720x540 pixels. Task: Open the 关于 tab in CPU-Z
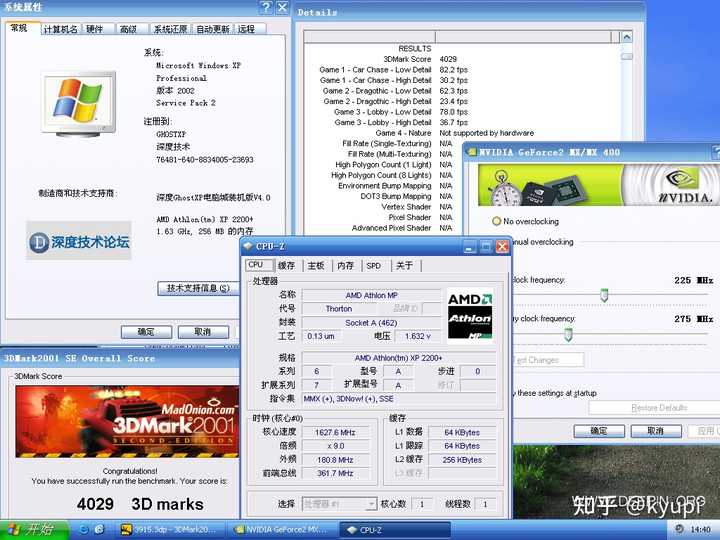pos(405,265)
